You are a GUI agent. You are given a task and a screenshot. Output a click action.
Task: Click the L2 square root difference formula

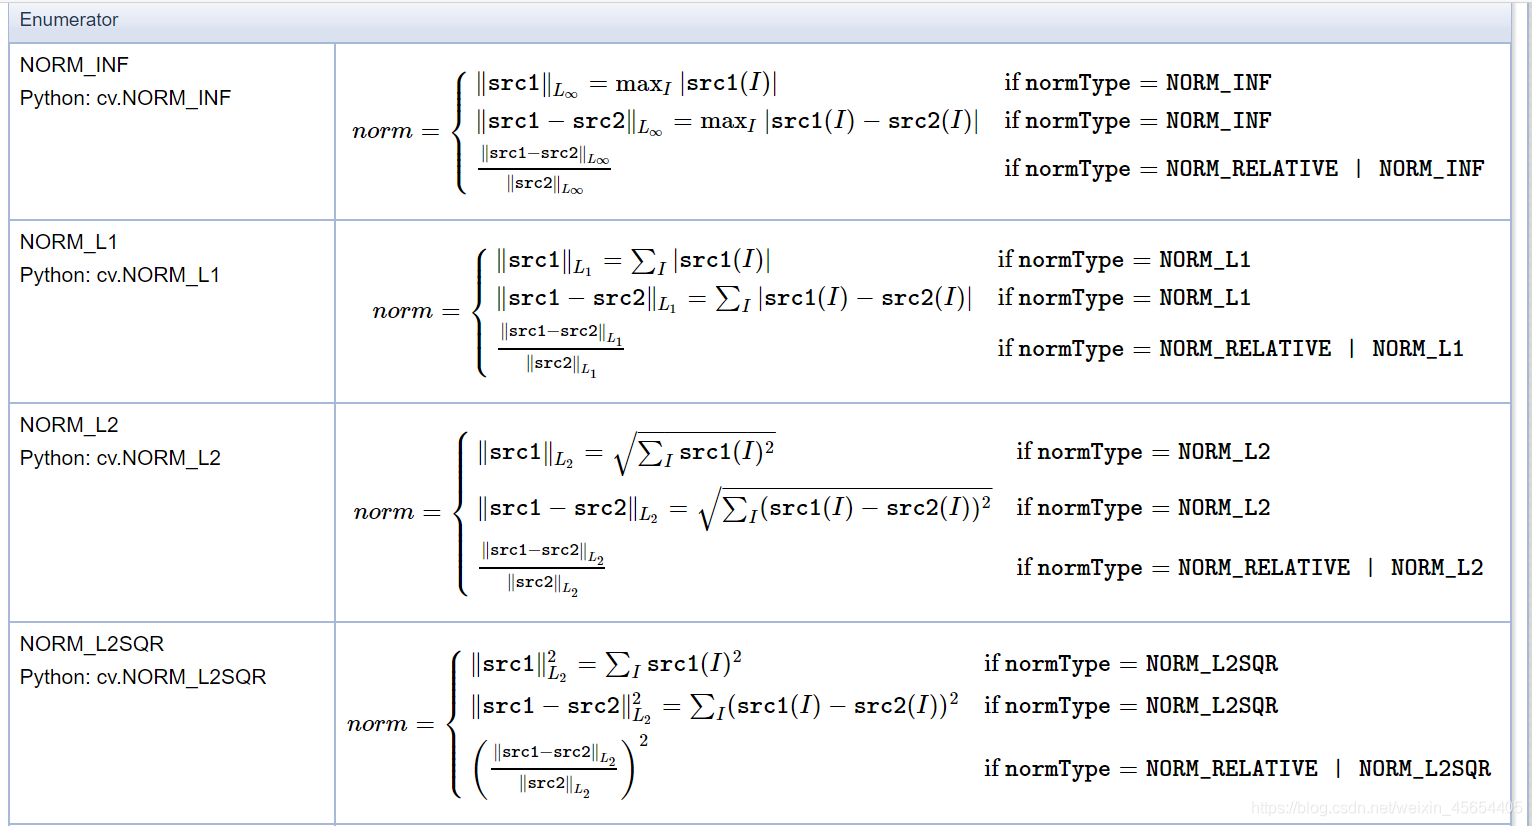click(735, 509)
